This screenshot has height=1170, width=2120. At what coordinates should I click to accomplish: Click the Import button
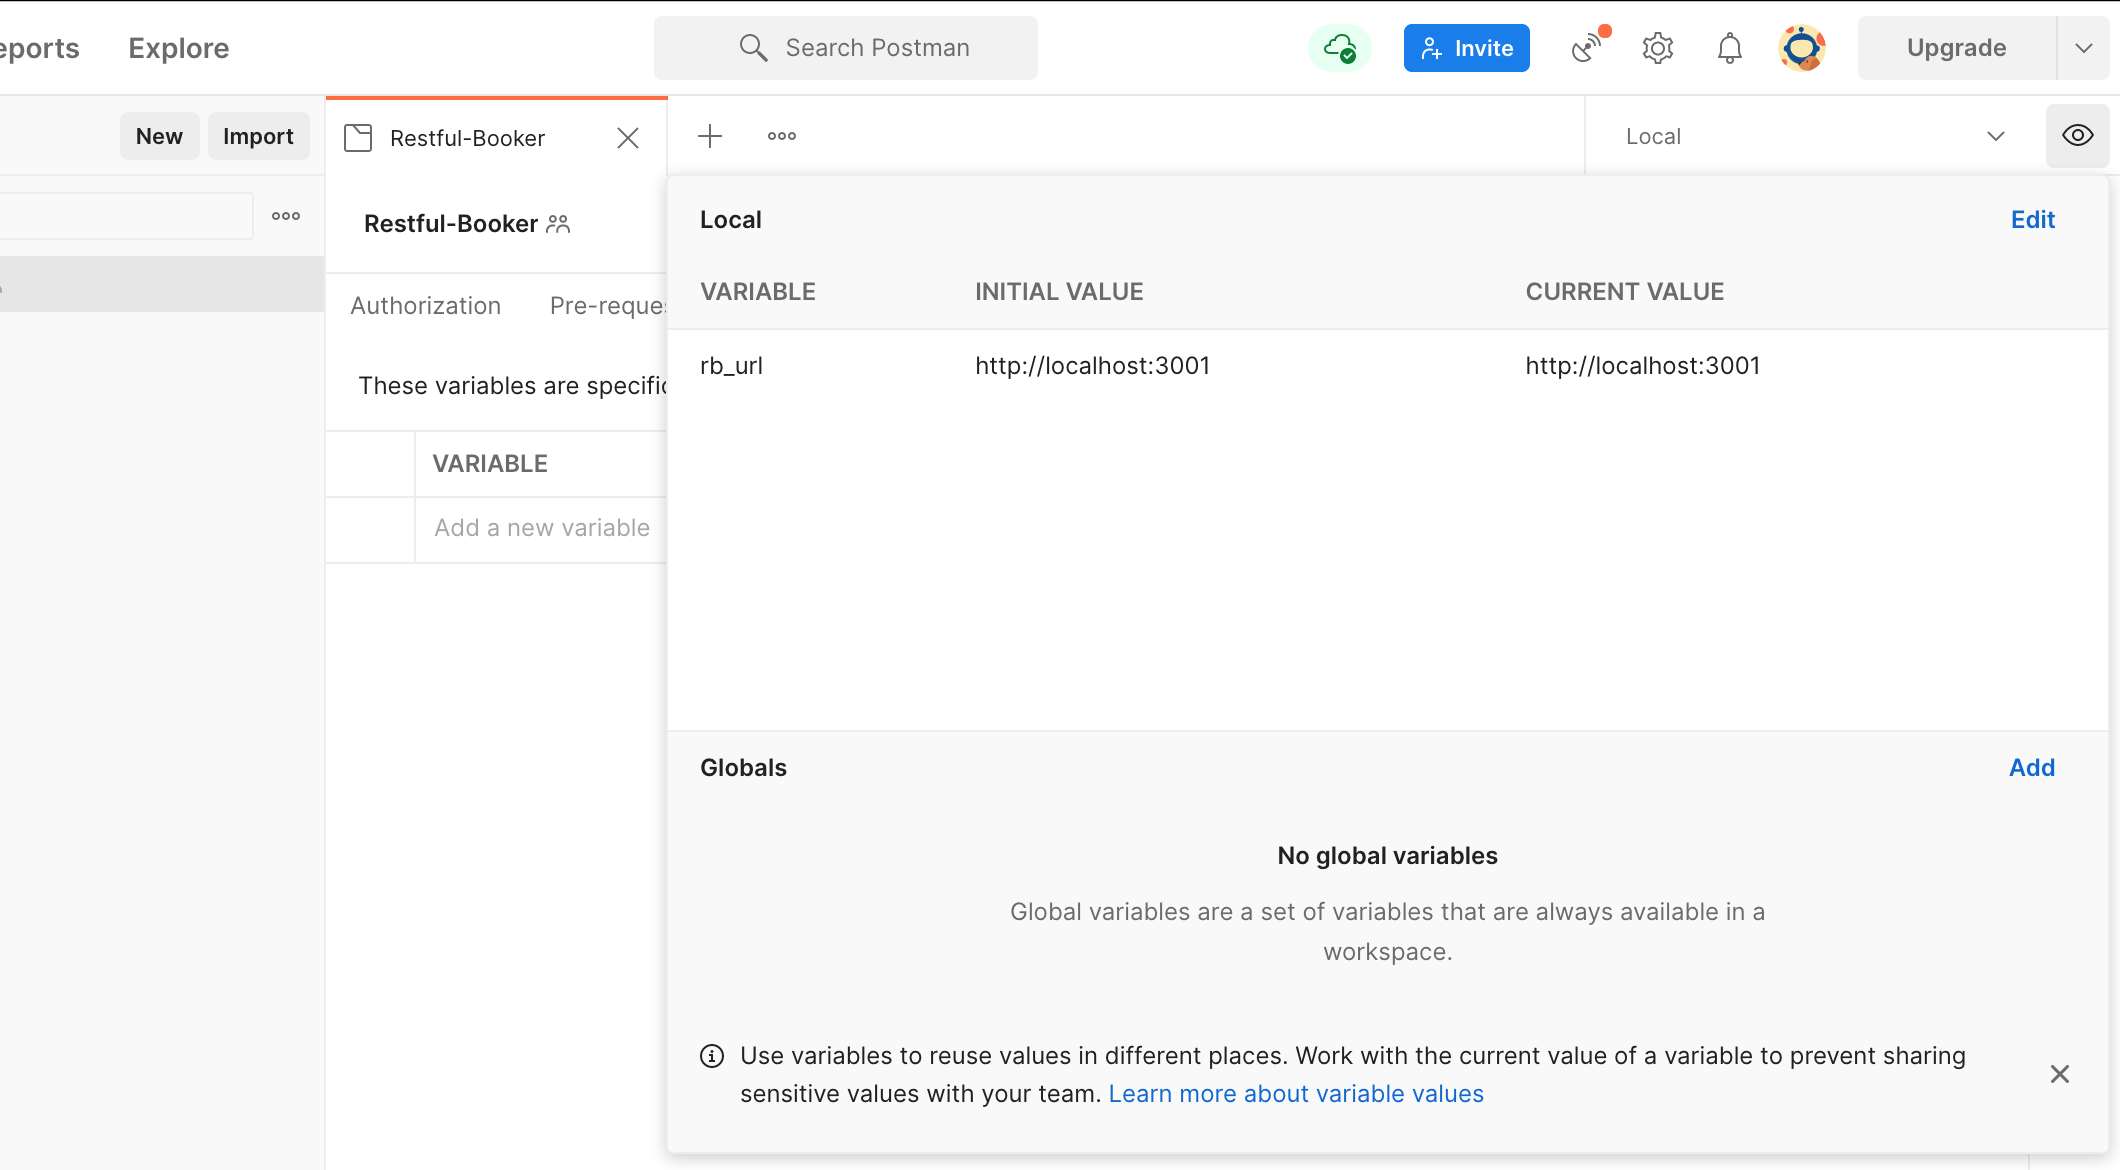click(258, 136)
